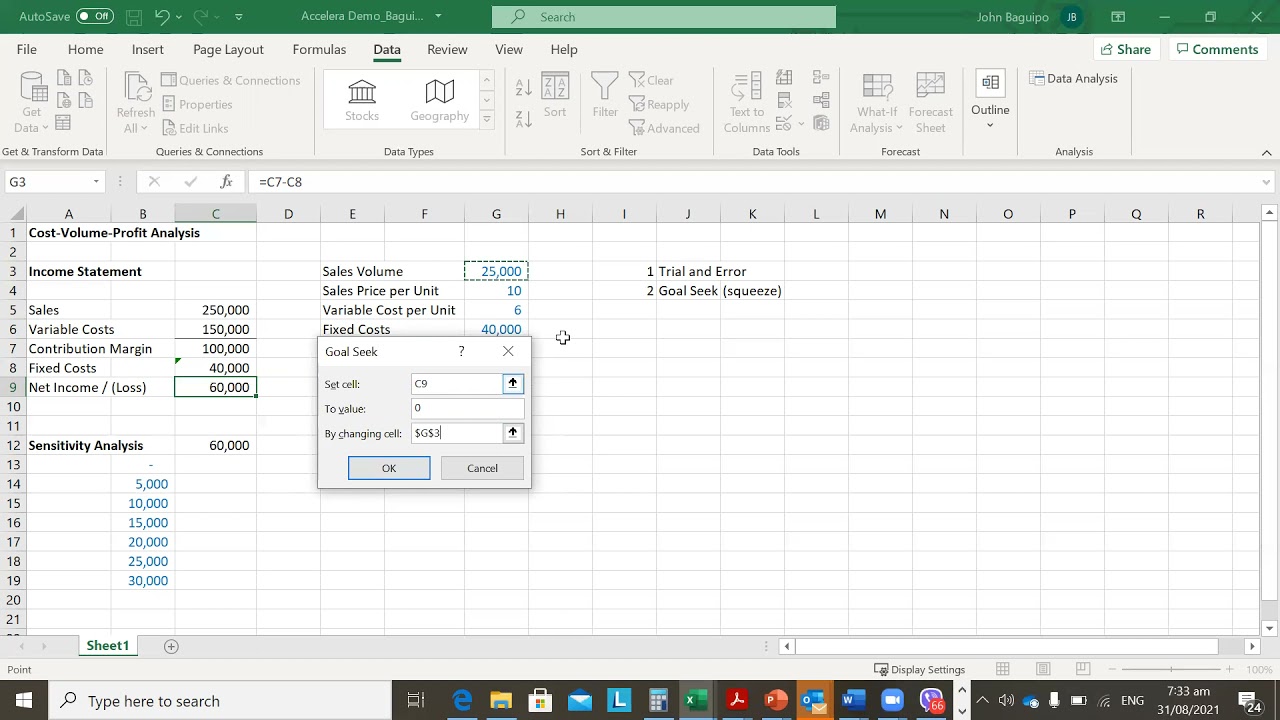Screen dimensions: 1280x720
Task: Switch to Page Layout view icon
Action: [1043, 669]
